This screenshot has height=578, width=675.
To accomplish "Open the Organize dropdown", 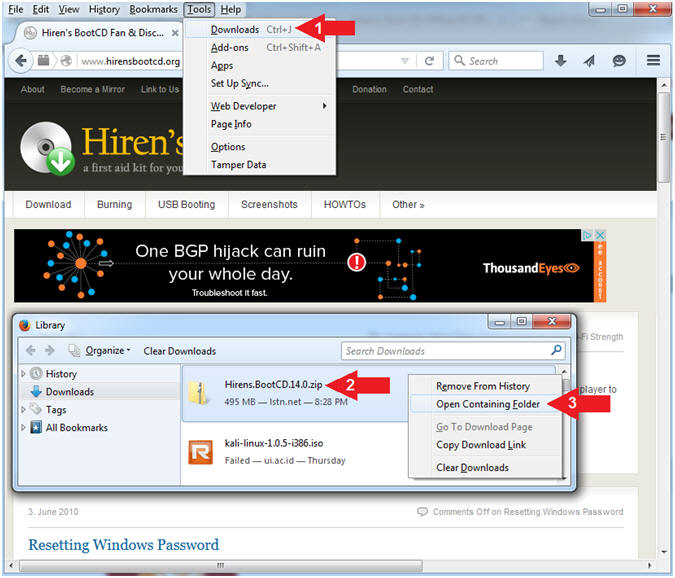I will (x=107, y=351).
